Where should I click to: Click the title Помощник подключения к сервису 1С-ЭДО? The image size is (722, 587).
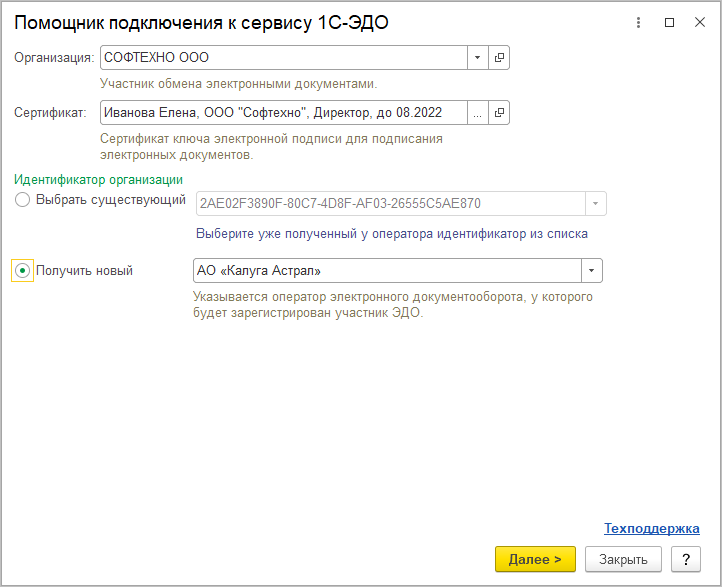click(x=201, y=23)
